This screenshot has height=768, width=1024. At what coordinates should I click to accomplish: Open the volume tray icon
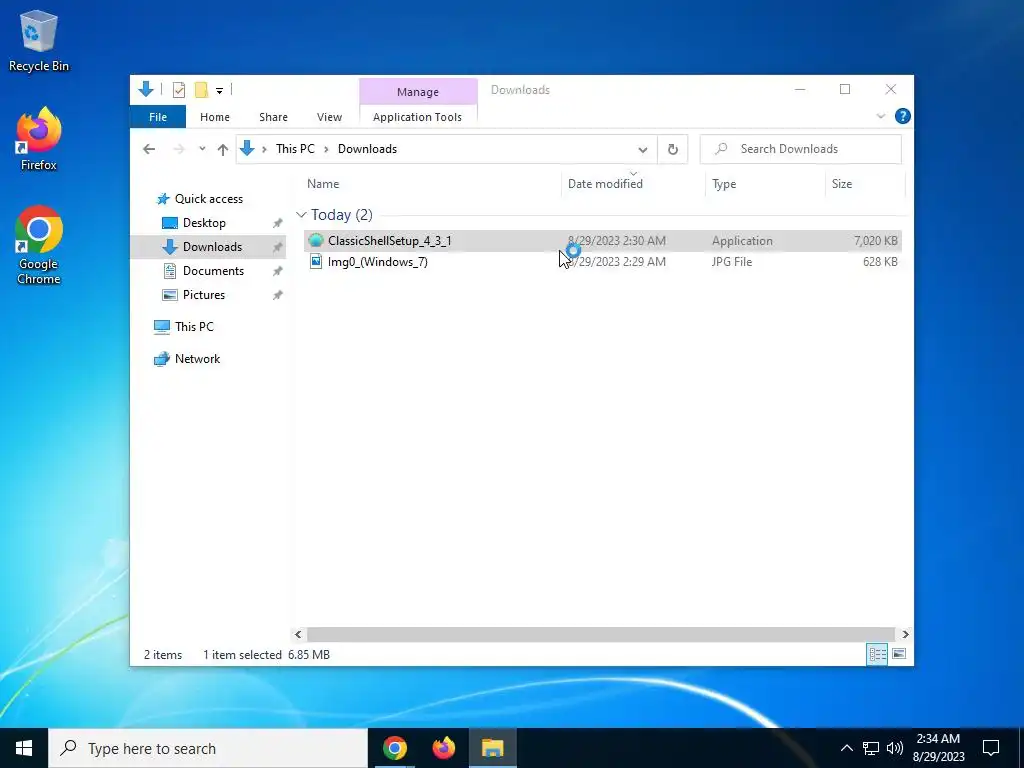pyautogui.click(x=895, y=748)
